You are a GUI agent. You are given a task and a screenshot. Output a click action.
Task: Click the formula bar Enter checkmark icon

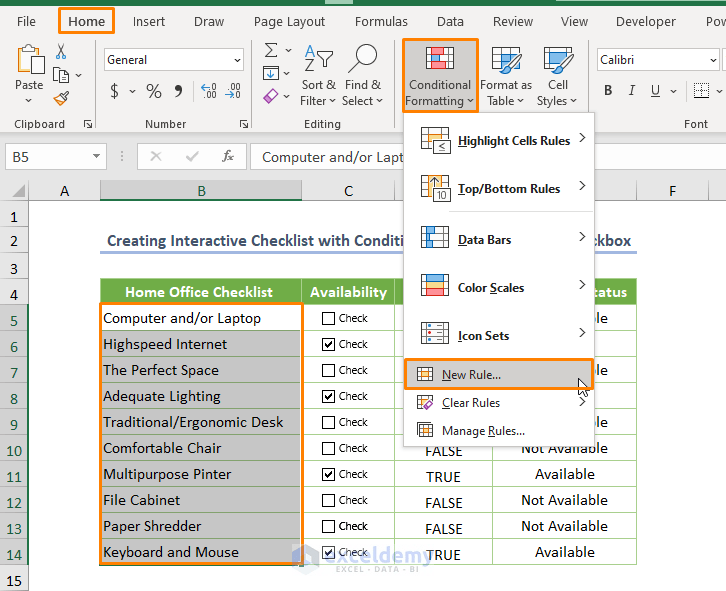[192, 157]
